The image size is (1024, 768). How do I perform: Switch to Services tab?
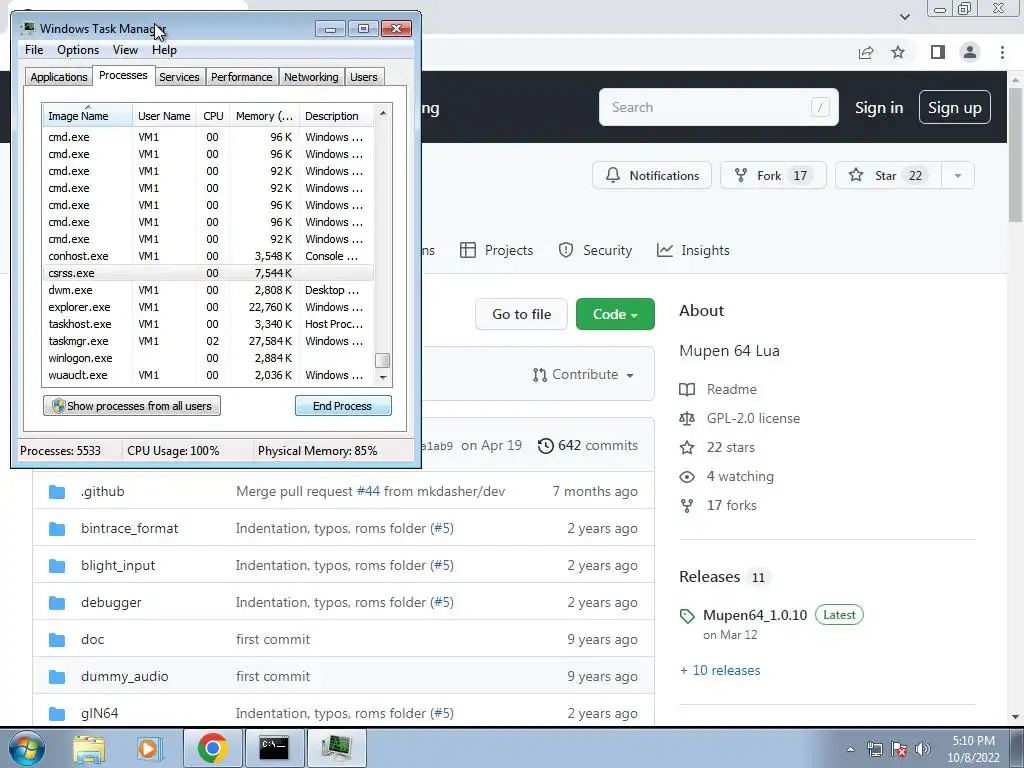pos(179,77)
